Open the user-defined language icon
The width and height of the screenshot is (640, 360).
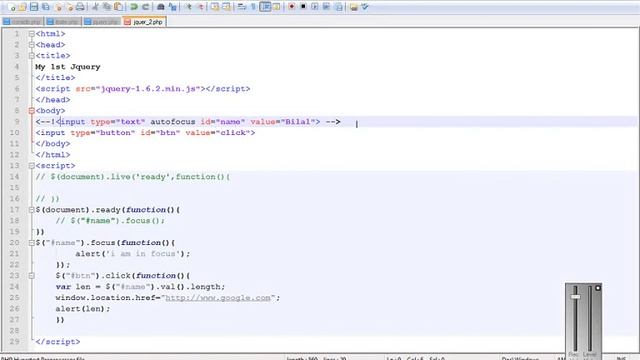pyautogui.click(x=277, y=7)
